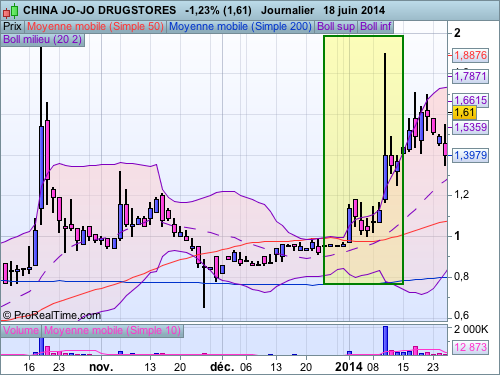
Task: Click the Volume indicator label
Action: 21,330
